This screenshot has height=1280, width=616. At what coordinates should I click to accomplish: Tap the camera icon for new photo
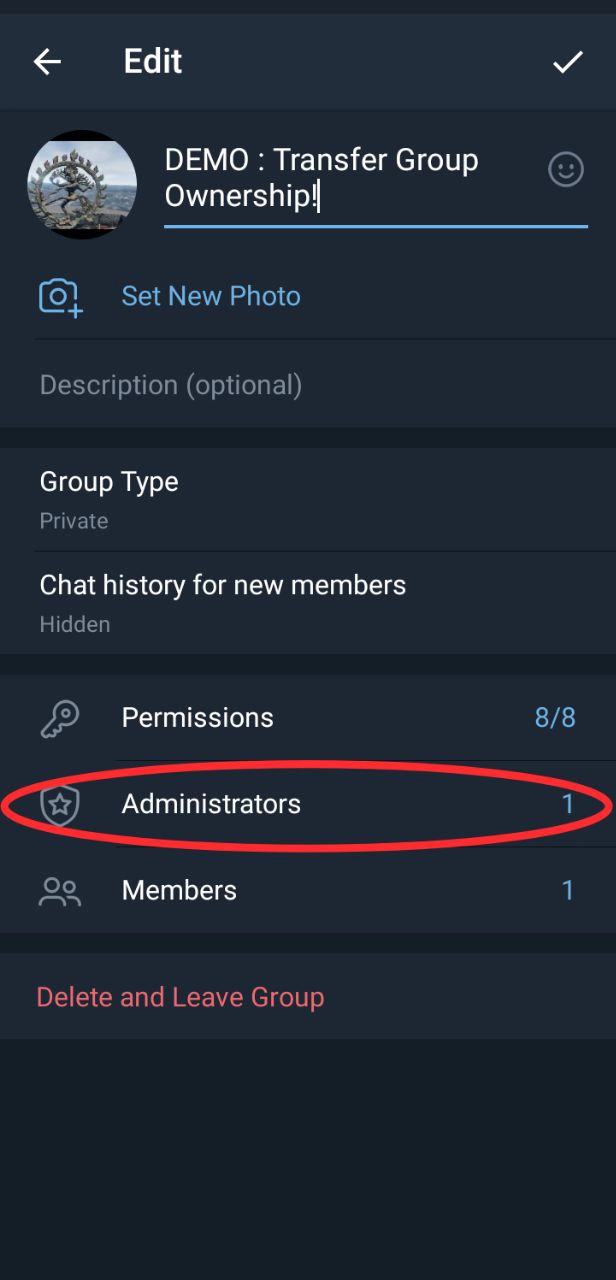(x=60, y=297)
